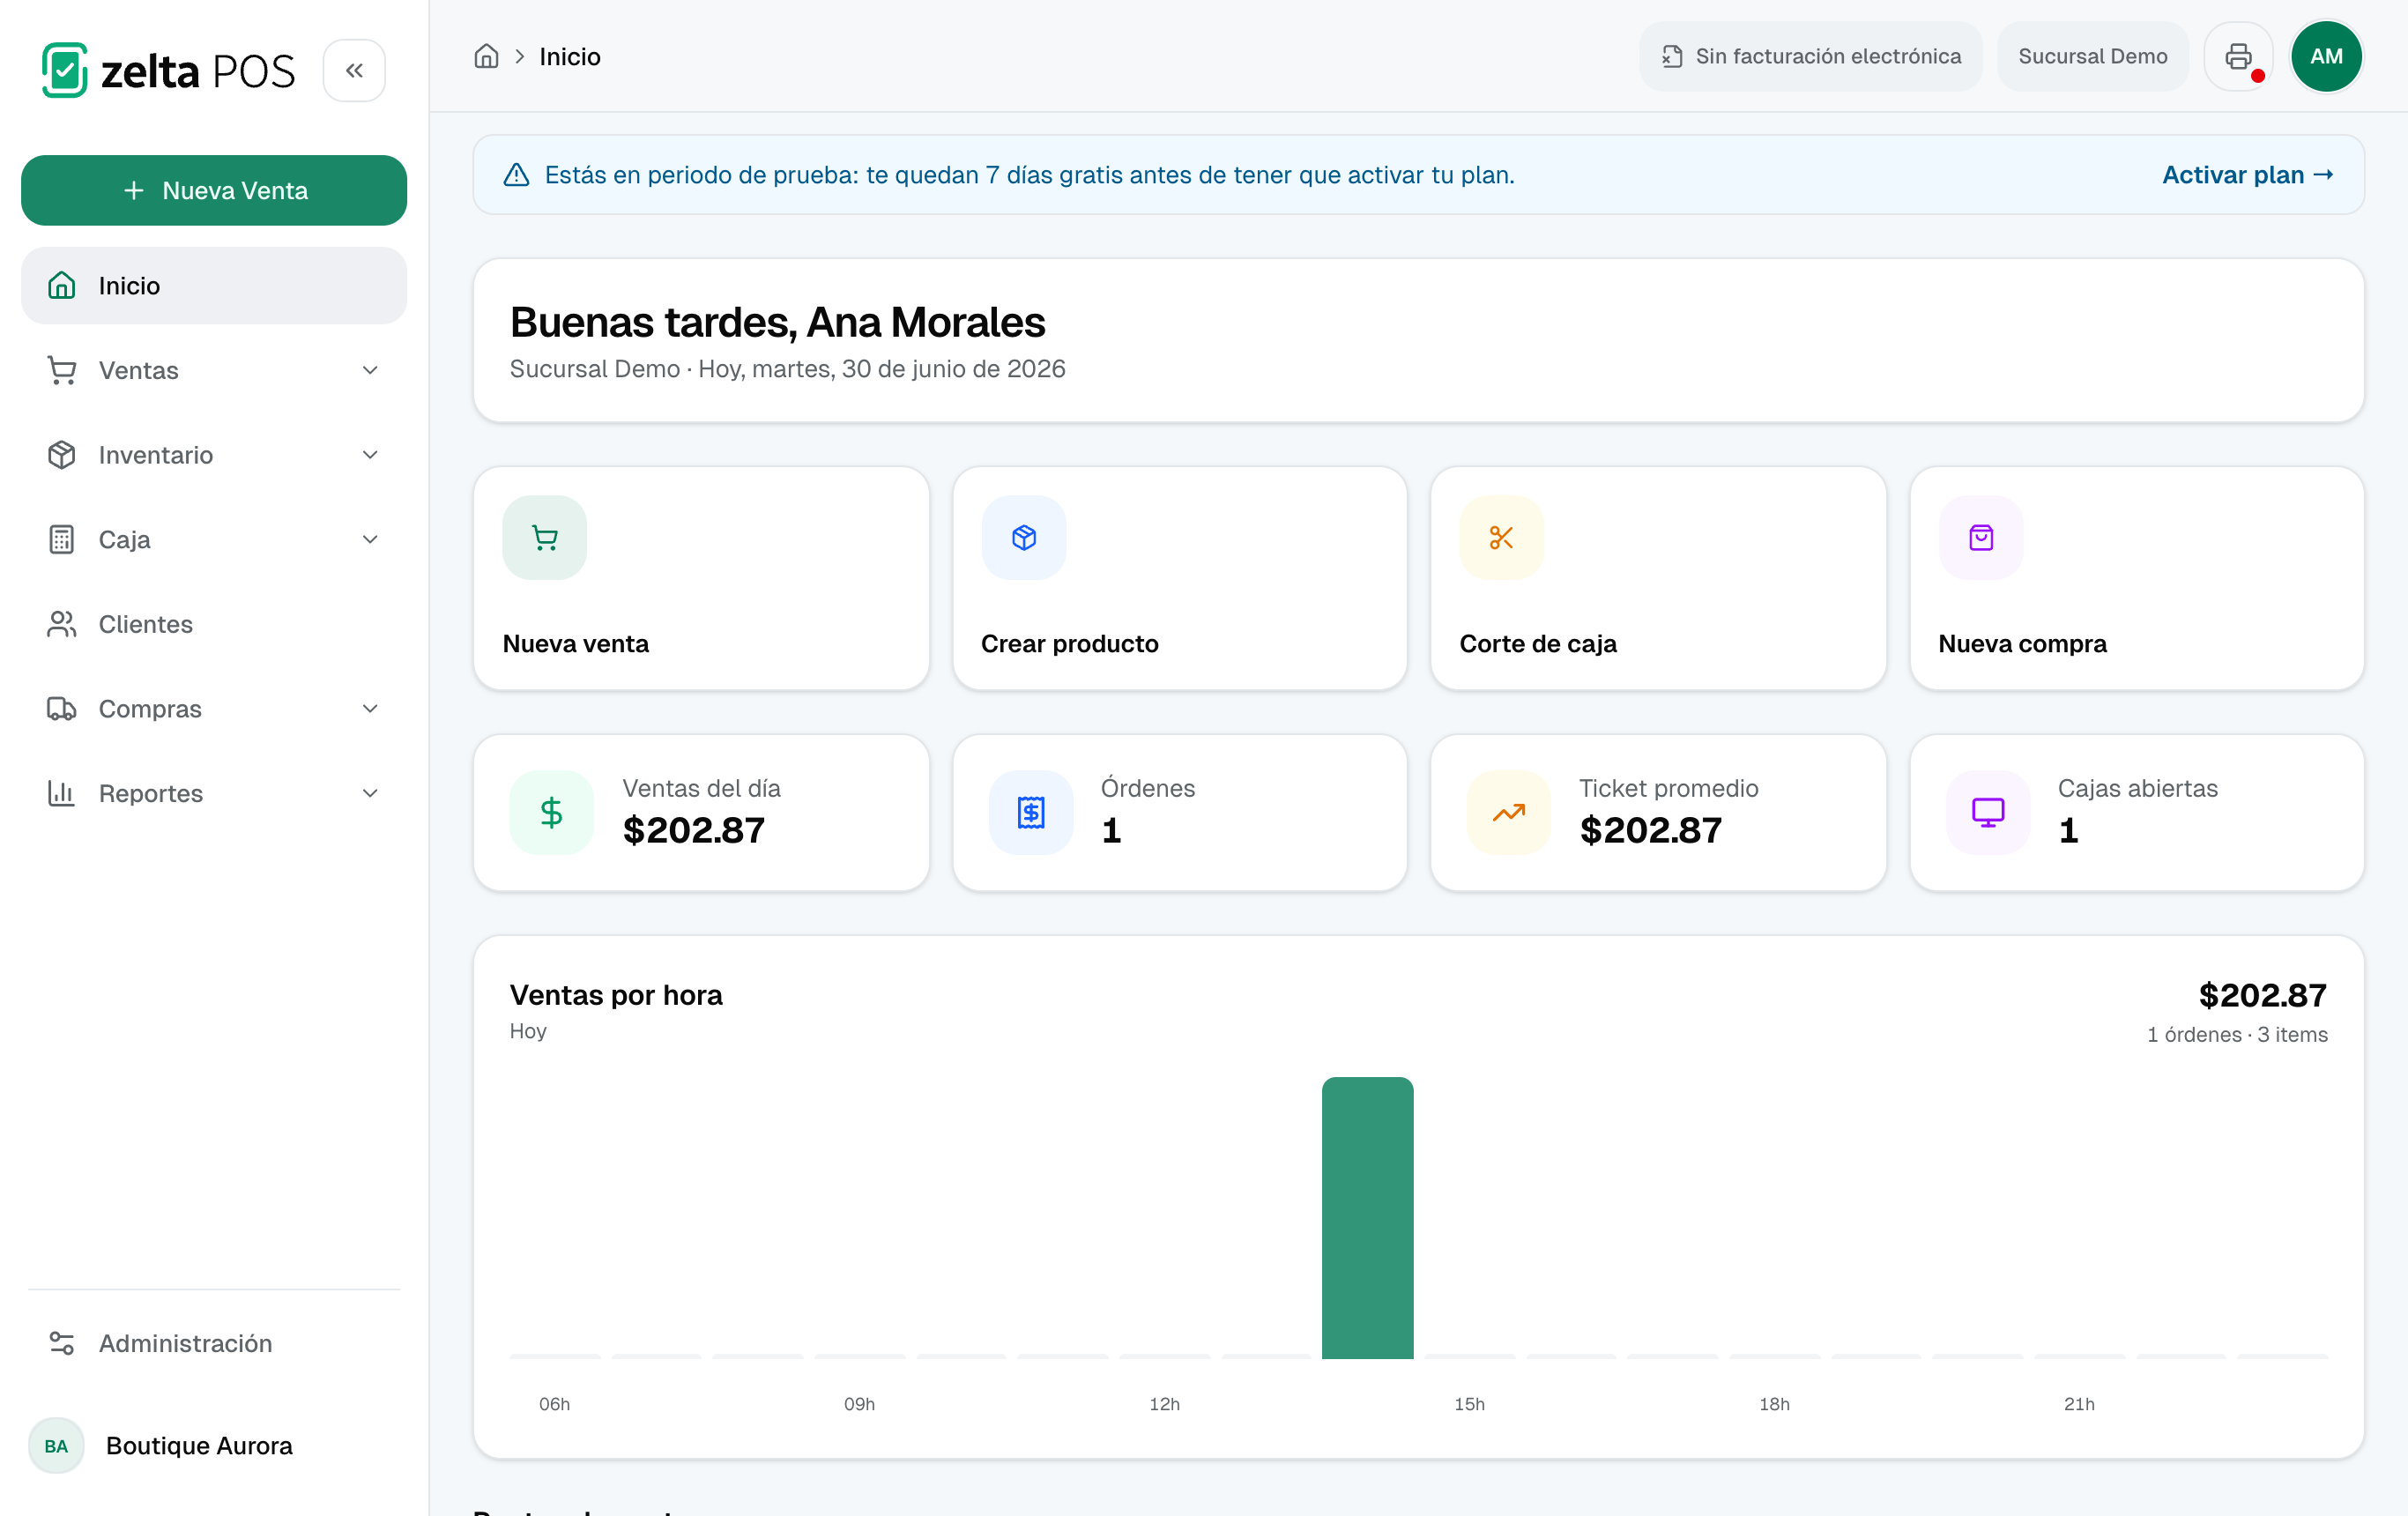Expand the Compras menu chevron
This screenshot has width=2408, height=1516.
[370, 709]
